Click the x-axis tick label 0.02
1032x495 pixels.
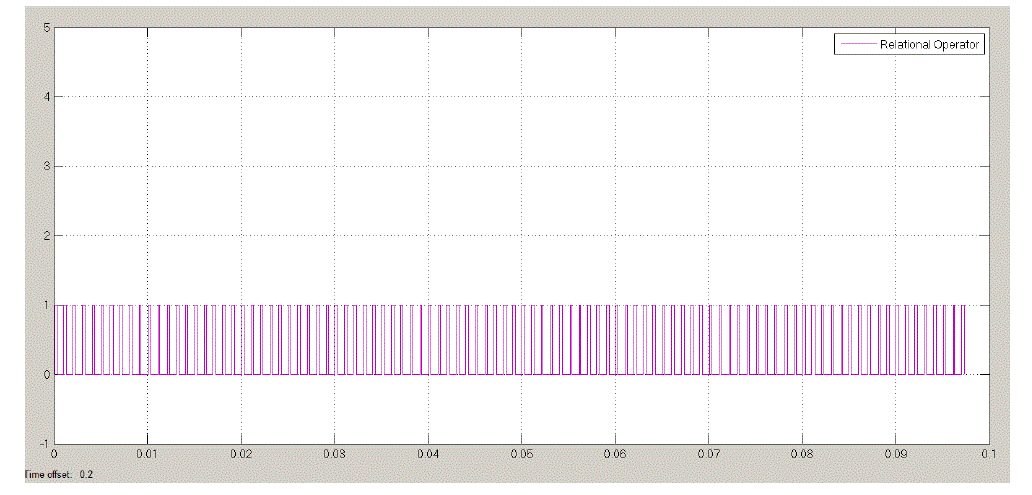[241, 453]
